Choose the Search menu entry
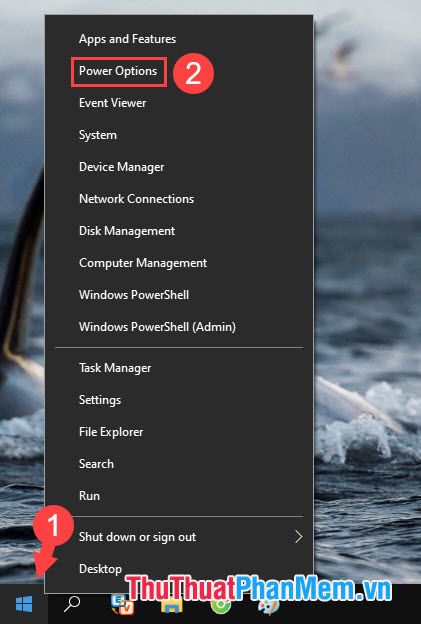This screenshot has height=624, width=421. tap(179, 464)
